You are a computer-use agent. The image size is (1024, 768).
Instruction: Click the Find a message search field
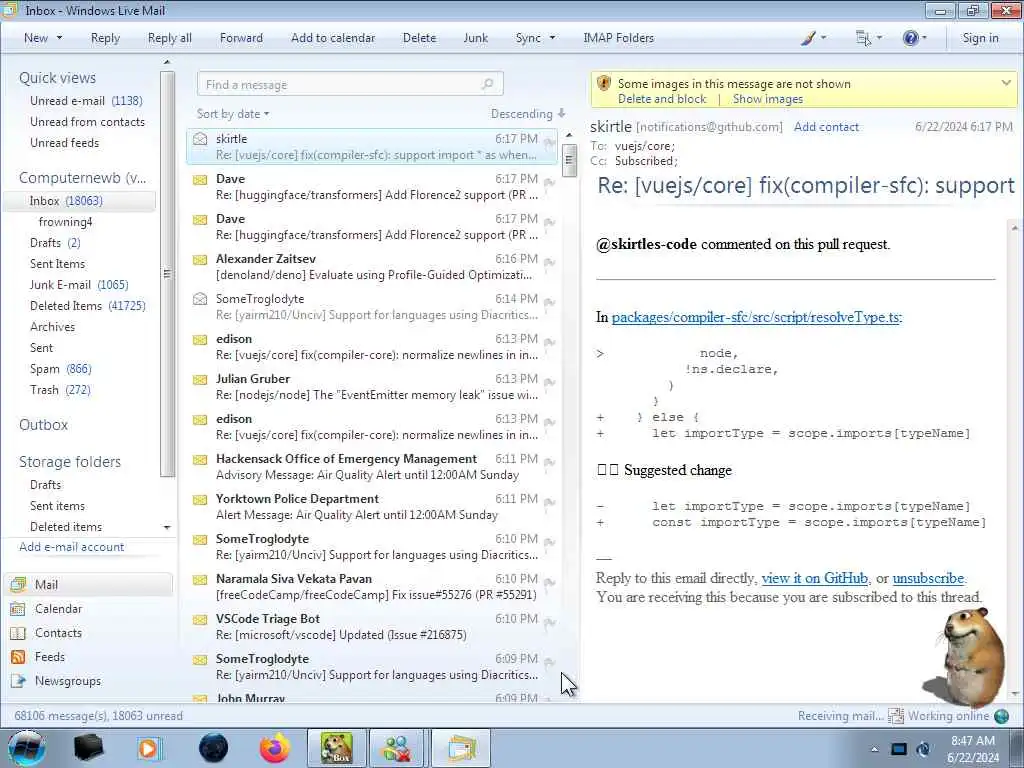click(x=350, y=84)
